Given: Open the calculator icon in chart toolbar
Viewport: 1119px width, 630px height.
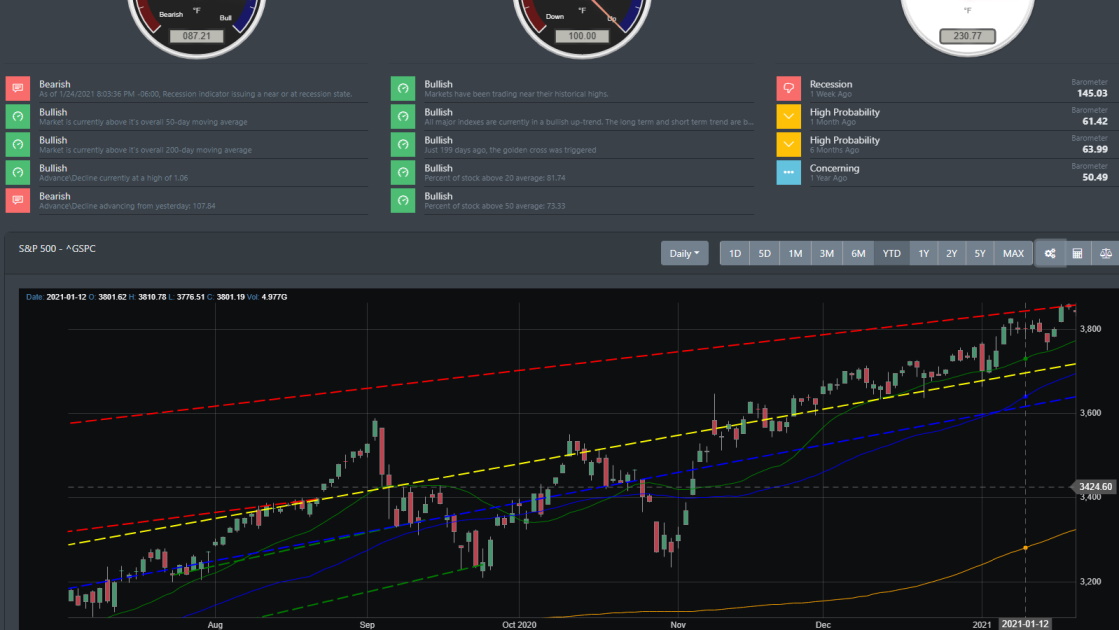Looking at the screenshot, I should [1078, 253].
